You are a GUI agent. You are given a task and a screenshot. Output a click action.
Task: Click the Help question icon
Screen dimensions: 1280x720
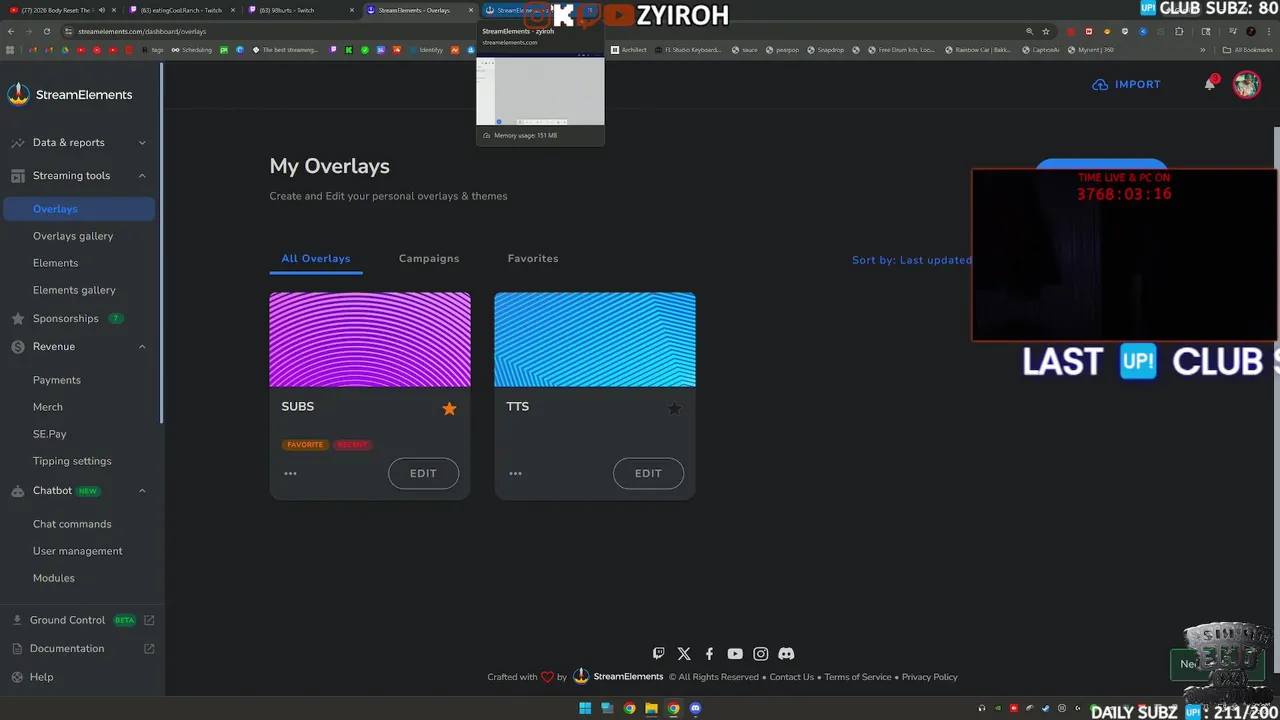pos(17,677)
